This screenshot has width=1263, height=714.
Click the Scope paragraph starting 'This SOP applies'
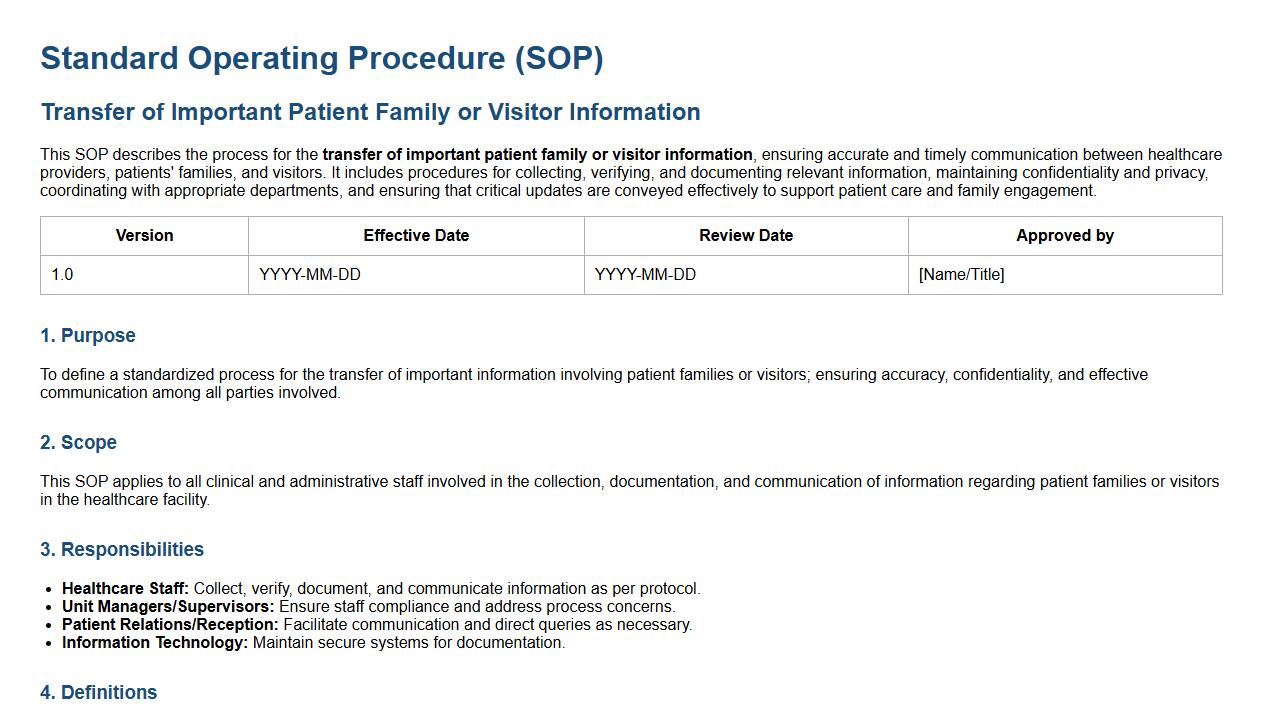[x=629, y=490]
